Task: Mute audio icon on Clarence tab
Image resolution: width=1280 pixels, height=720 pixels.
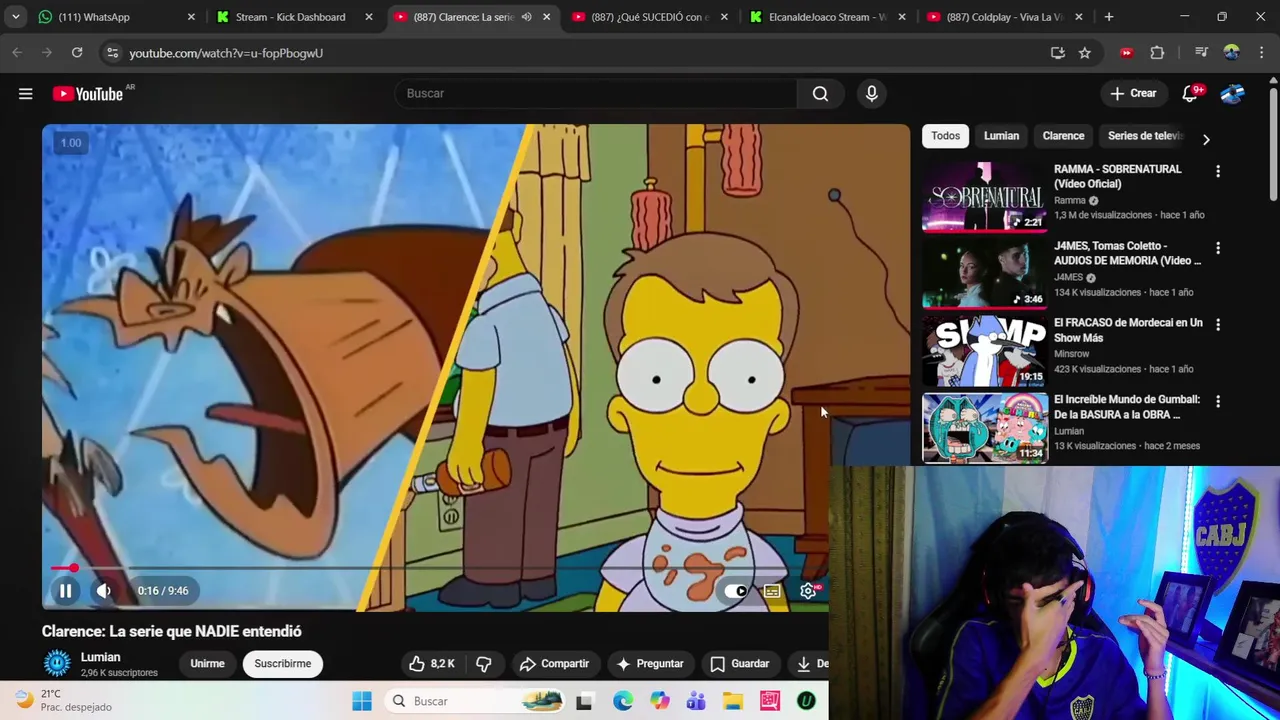Action: pos(527,17)
